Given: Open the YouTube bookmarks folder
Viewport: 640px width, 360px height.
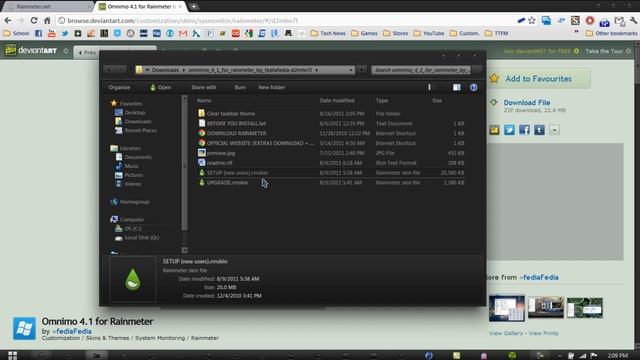Looking at the screenshot, I should tap(429, 33).
